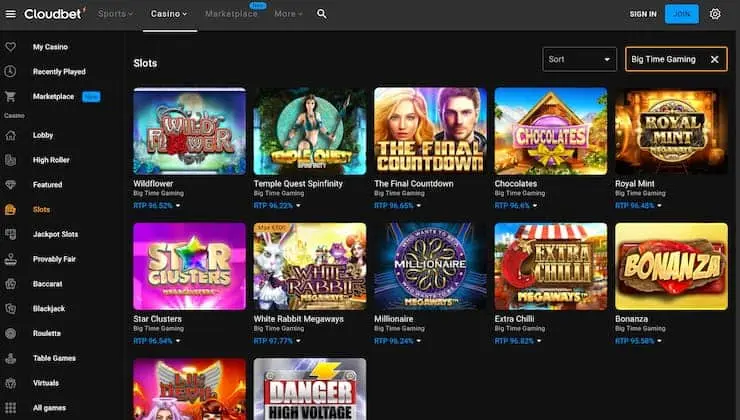Open The Final Countdown thumbnail
740x420 pixels.
click(x=430, y=131)
